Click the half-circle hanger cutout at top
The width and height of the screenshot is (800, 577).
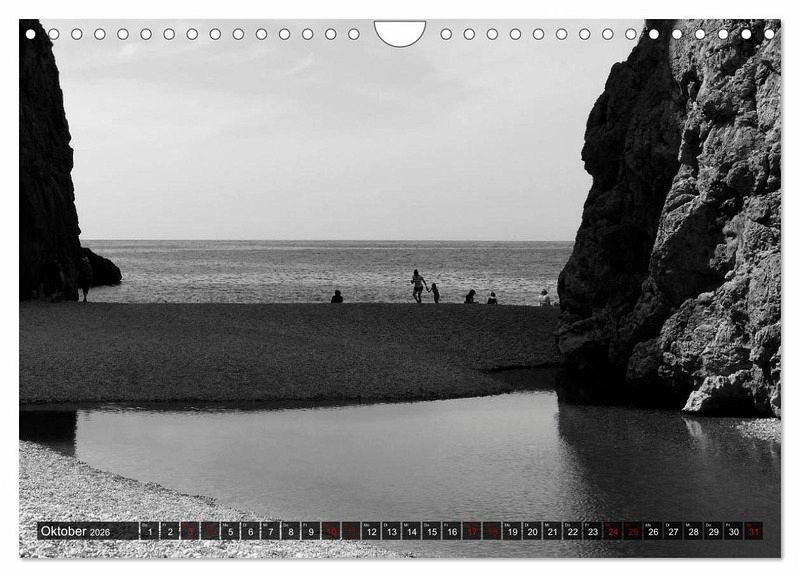[399, 31]
